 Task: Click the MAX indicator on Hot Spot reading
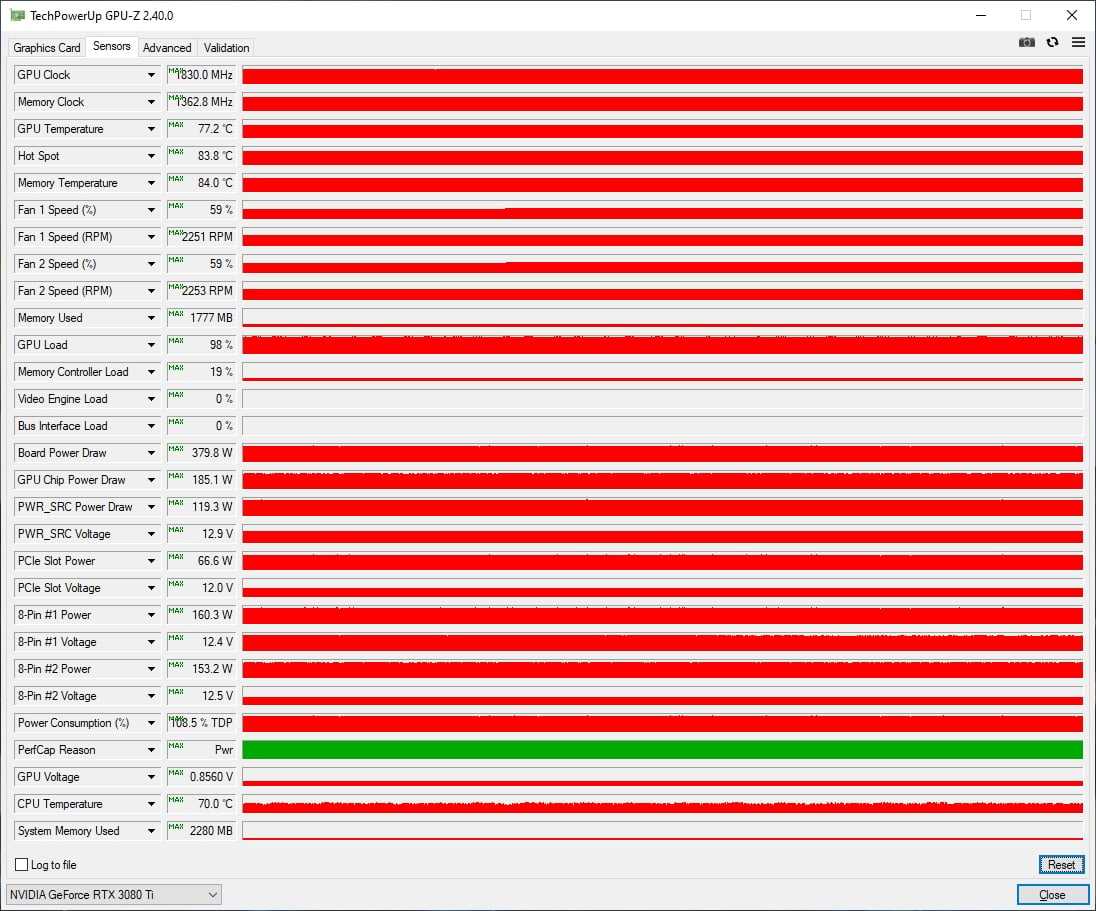click(176, 152)
